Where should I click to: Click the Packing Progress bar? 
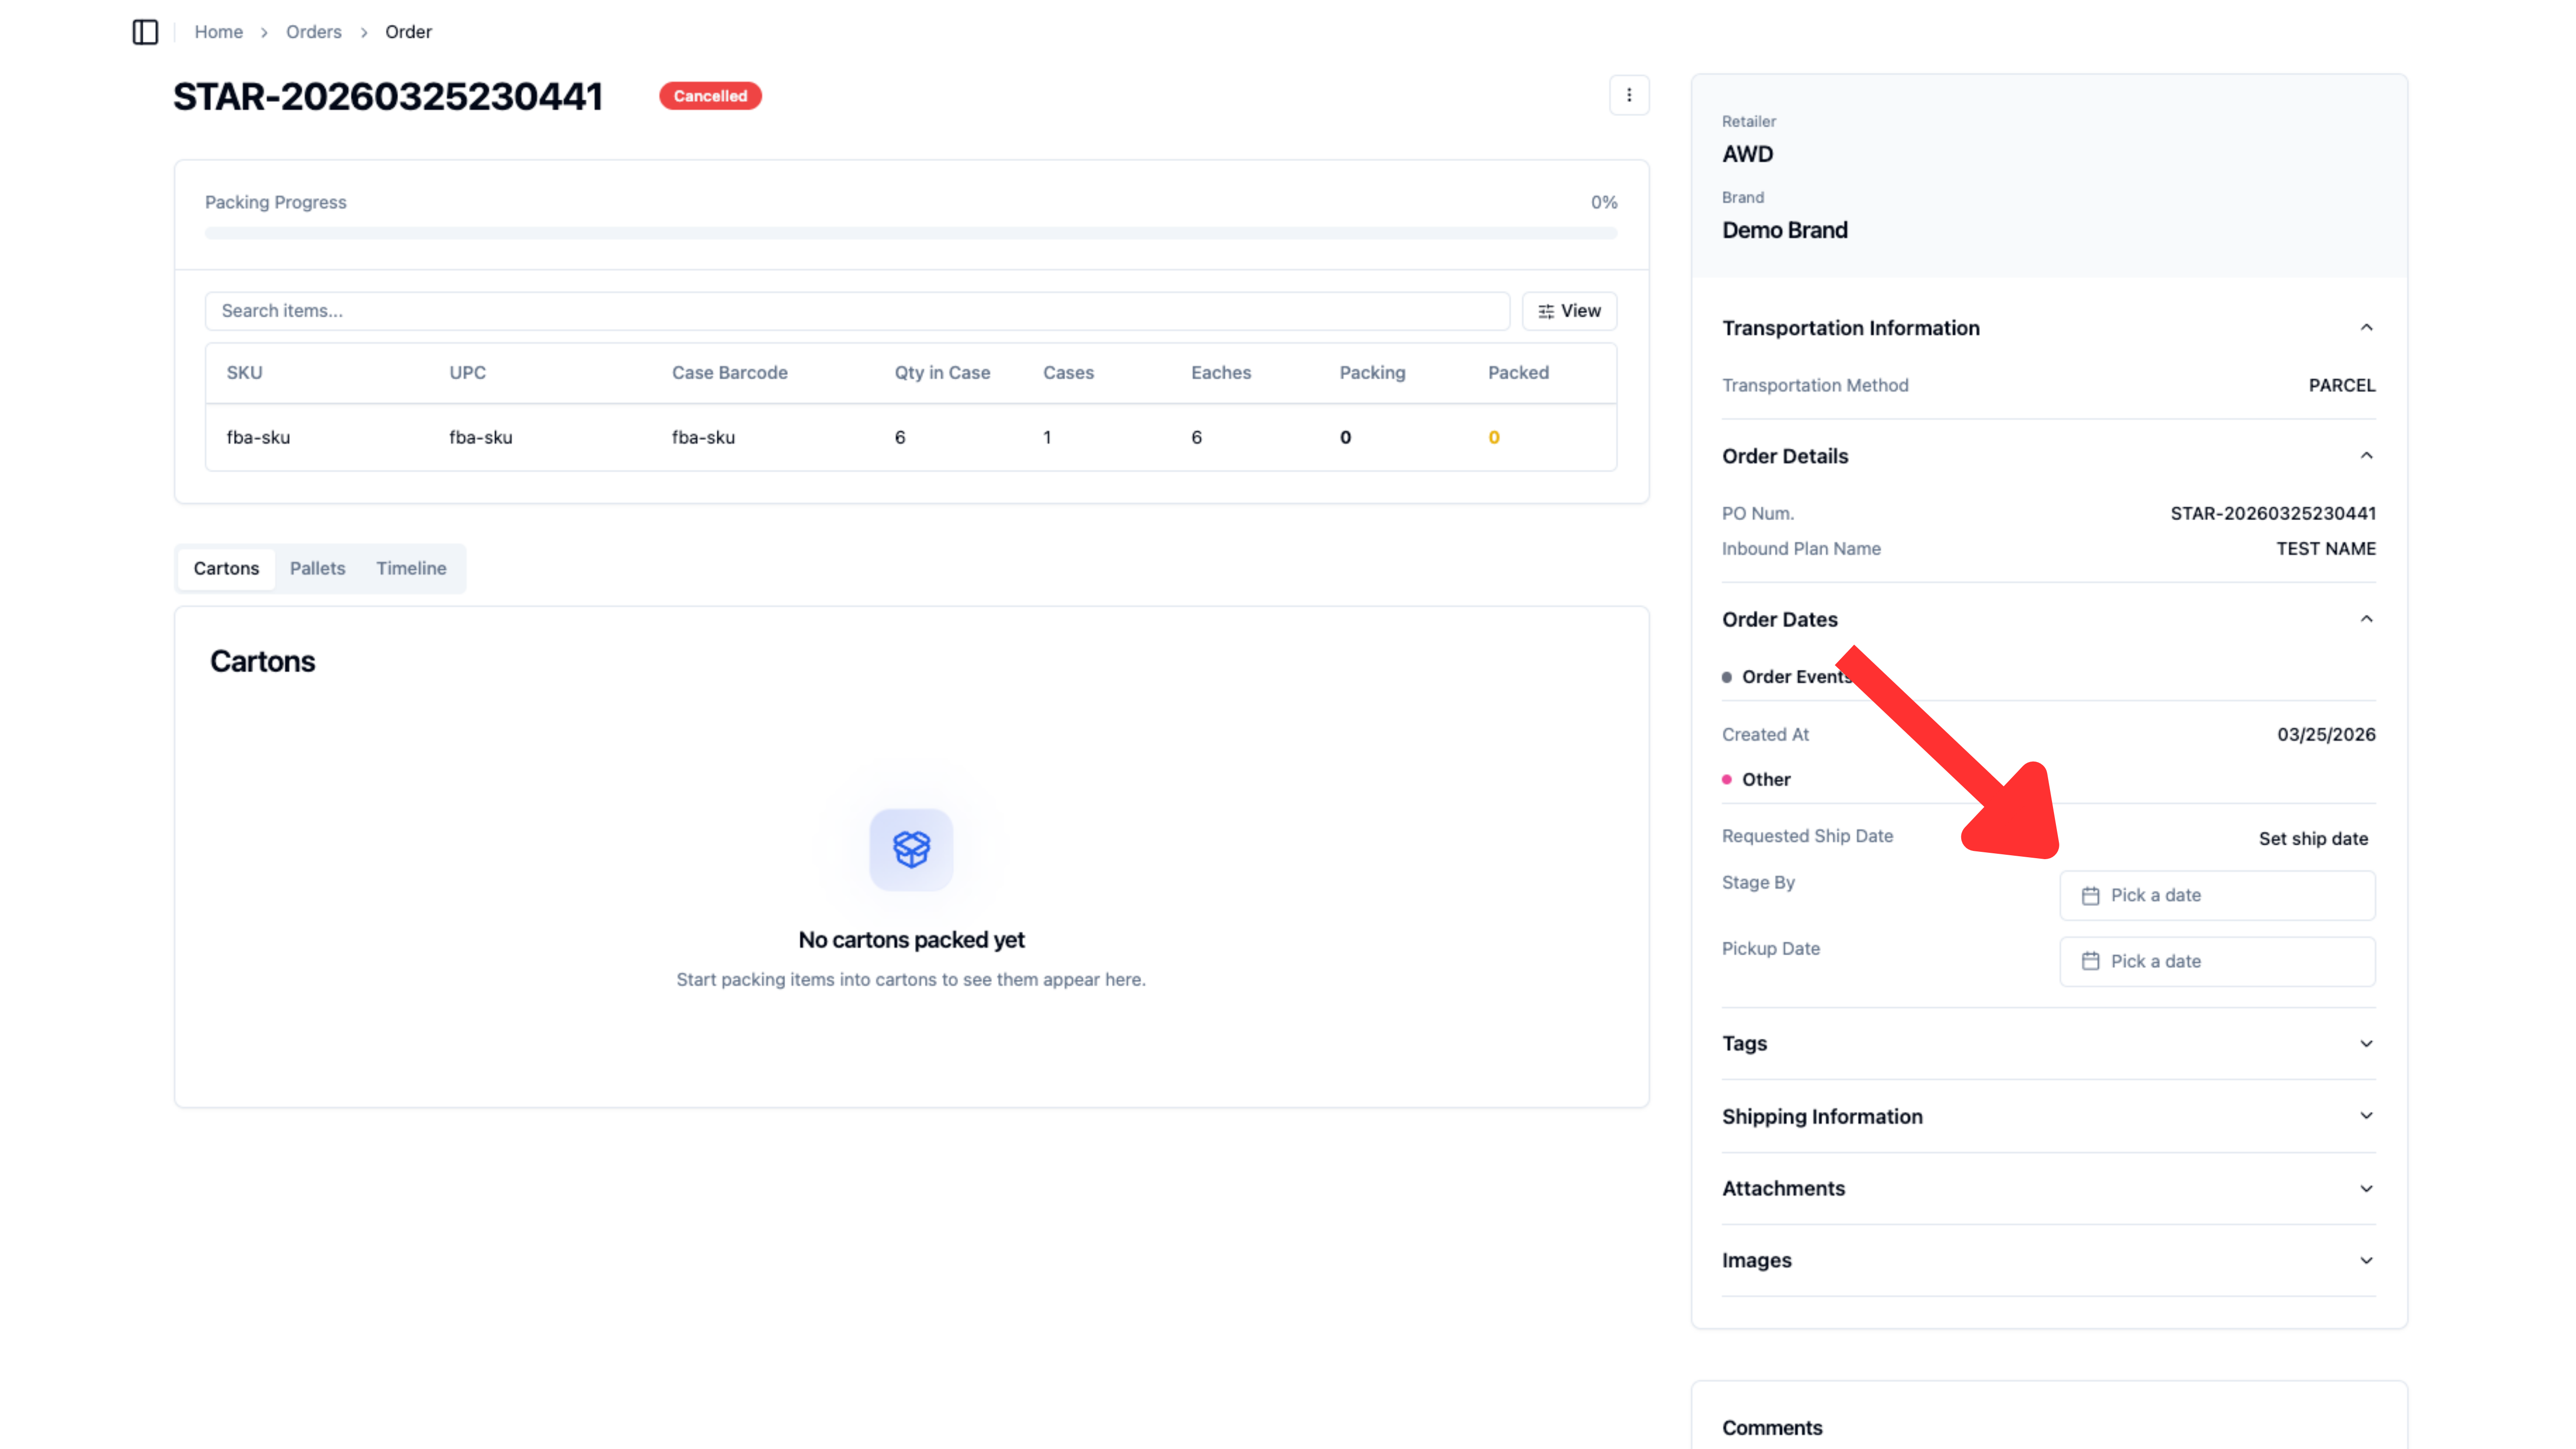point(910,233)
